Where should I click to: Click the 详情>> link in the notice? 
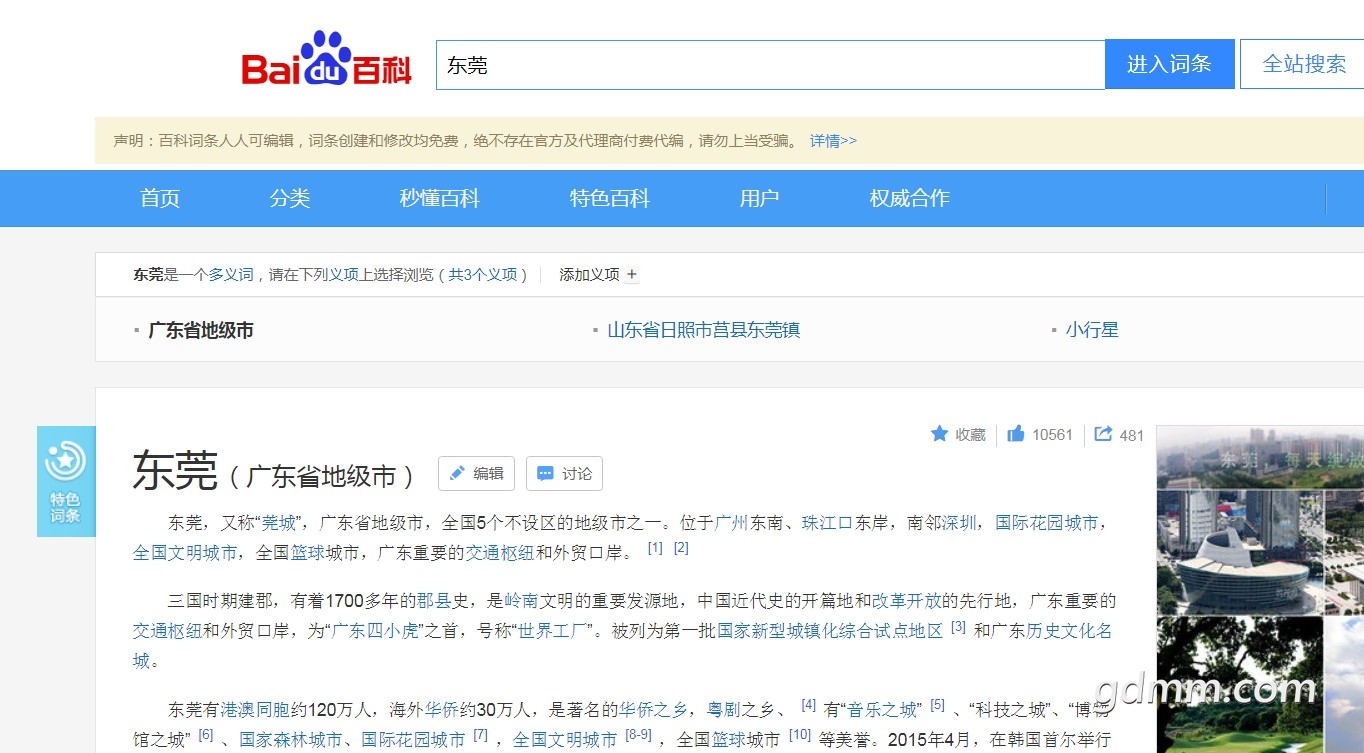coord(833,141)
